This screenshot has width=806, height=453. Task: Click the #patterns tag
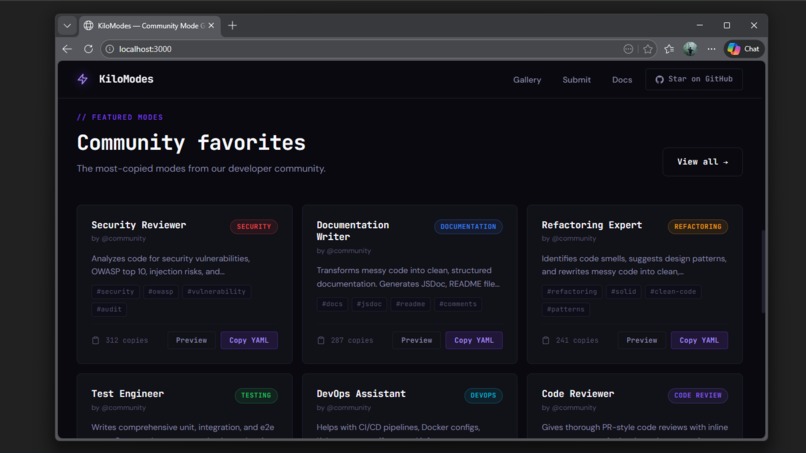click(x=565, y=310)
